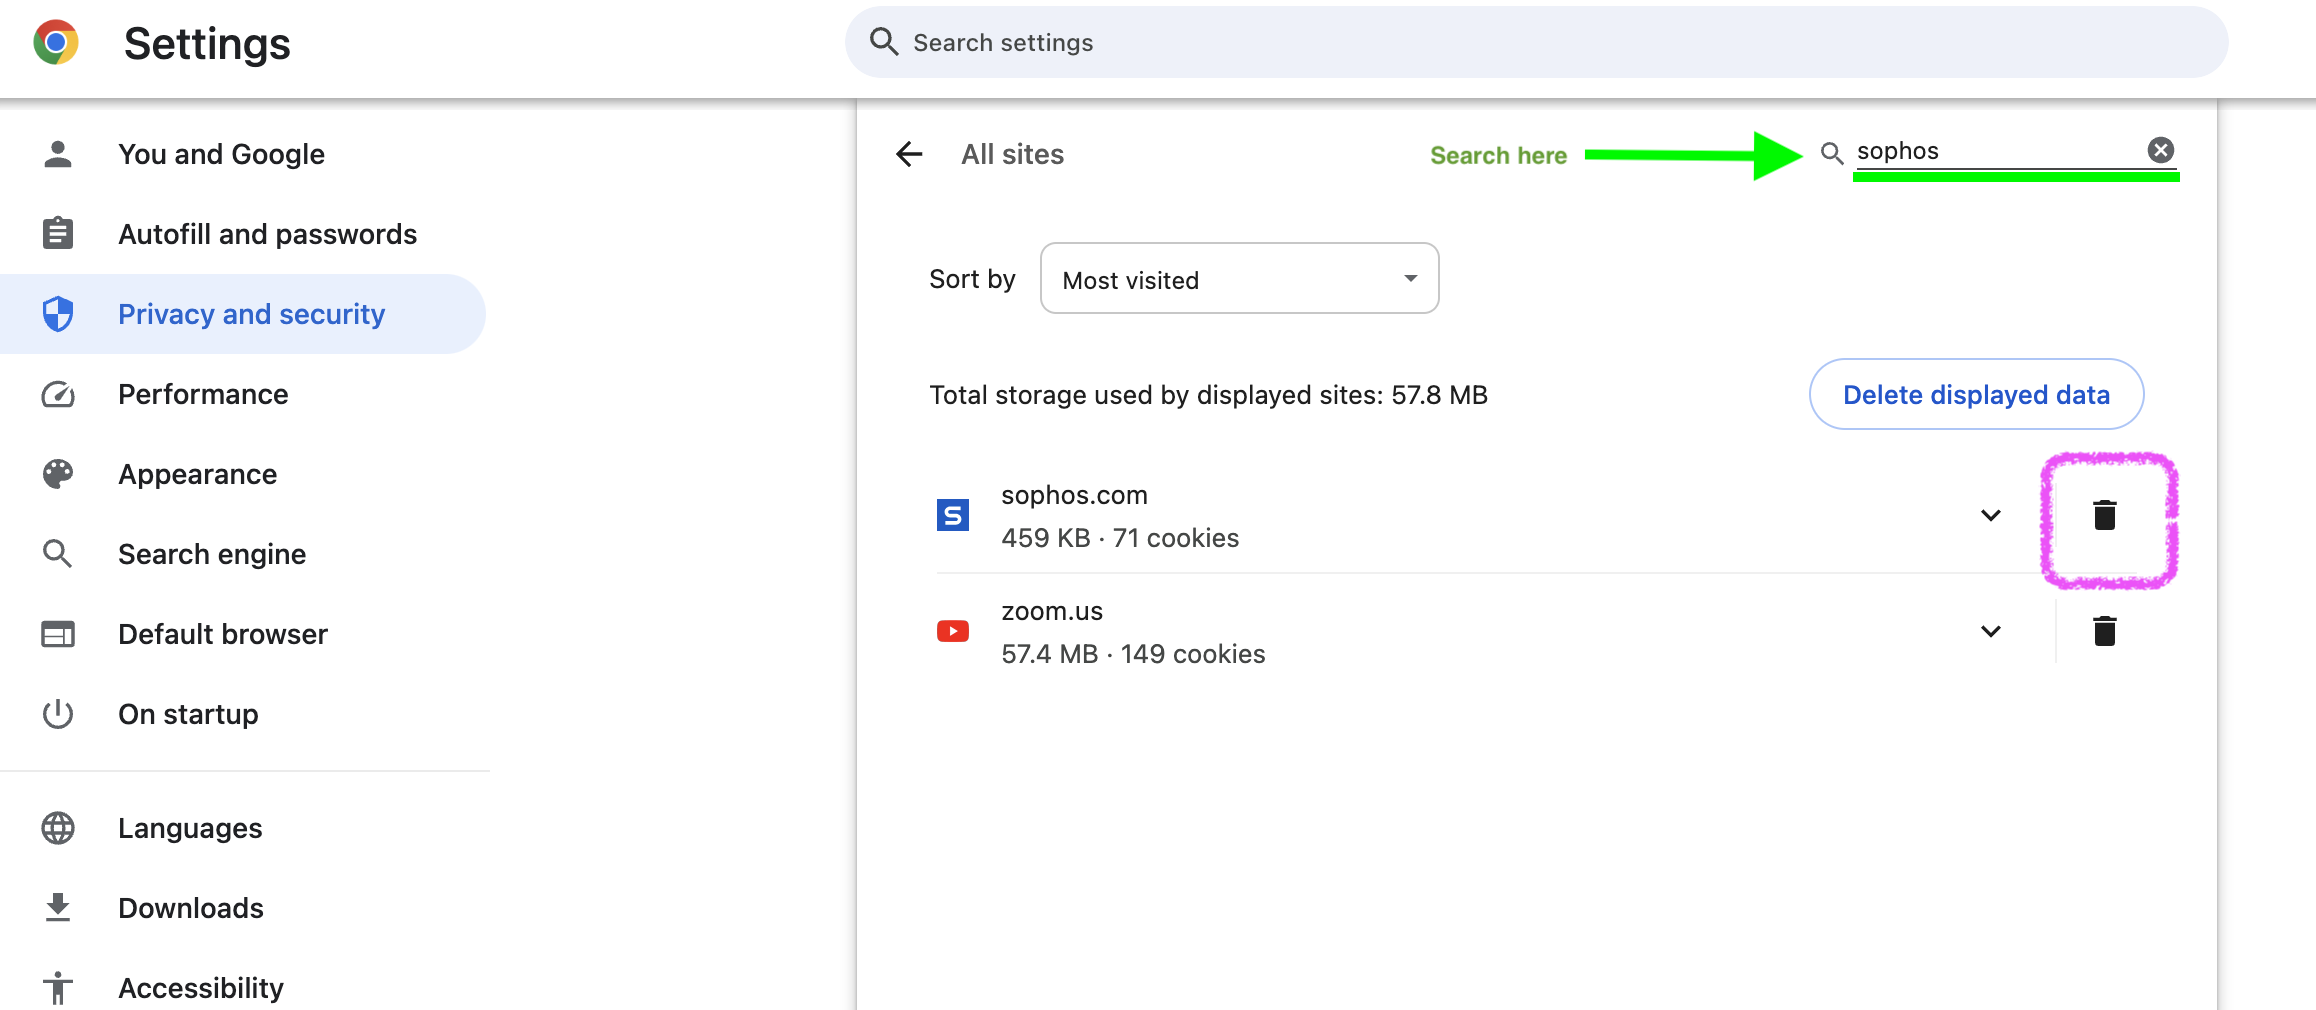Click '459 KB · 71 cookies' text
The image size is (2316, 1010).
coord(1120,538)
